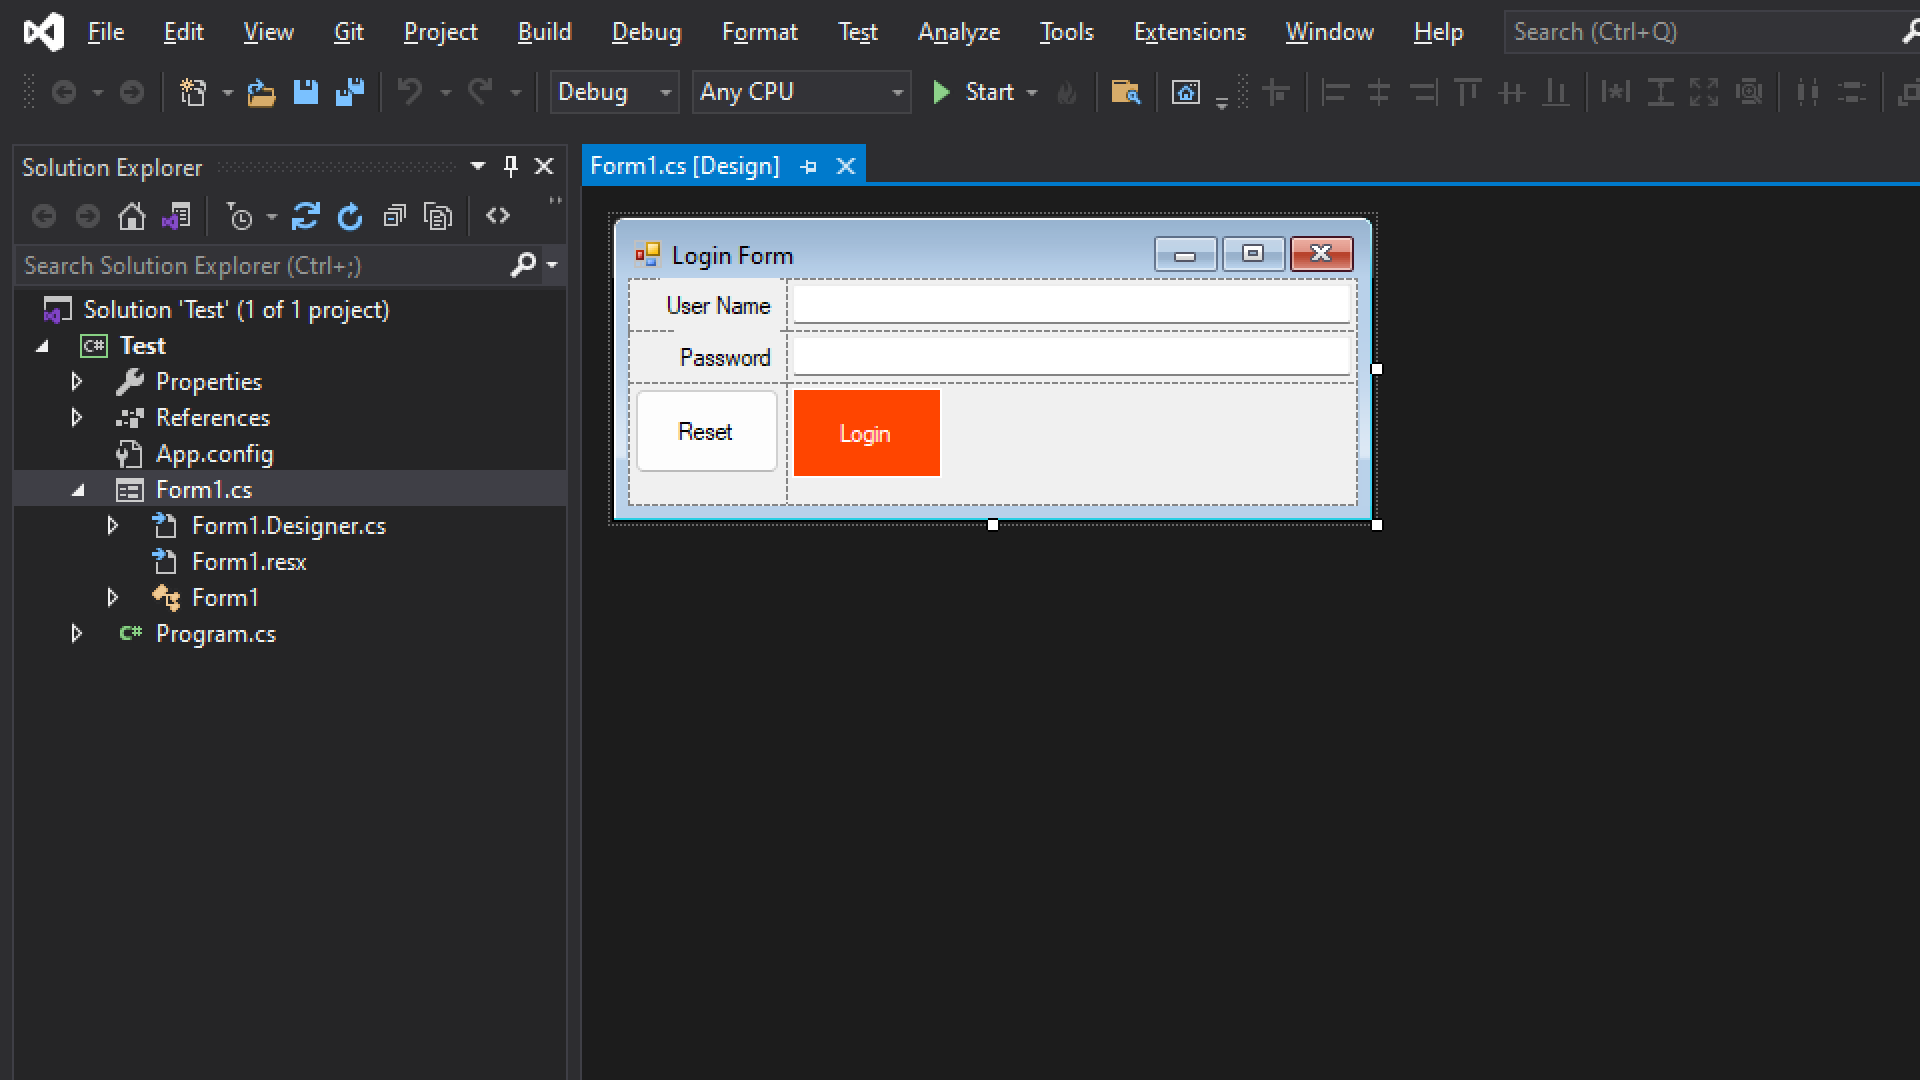Image resolution: width=1920 pixels, height=1080 pixels.
Task: Select Form1.cs in Solution Explorer
Action: point(203,489)
